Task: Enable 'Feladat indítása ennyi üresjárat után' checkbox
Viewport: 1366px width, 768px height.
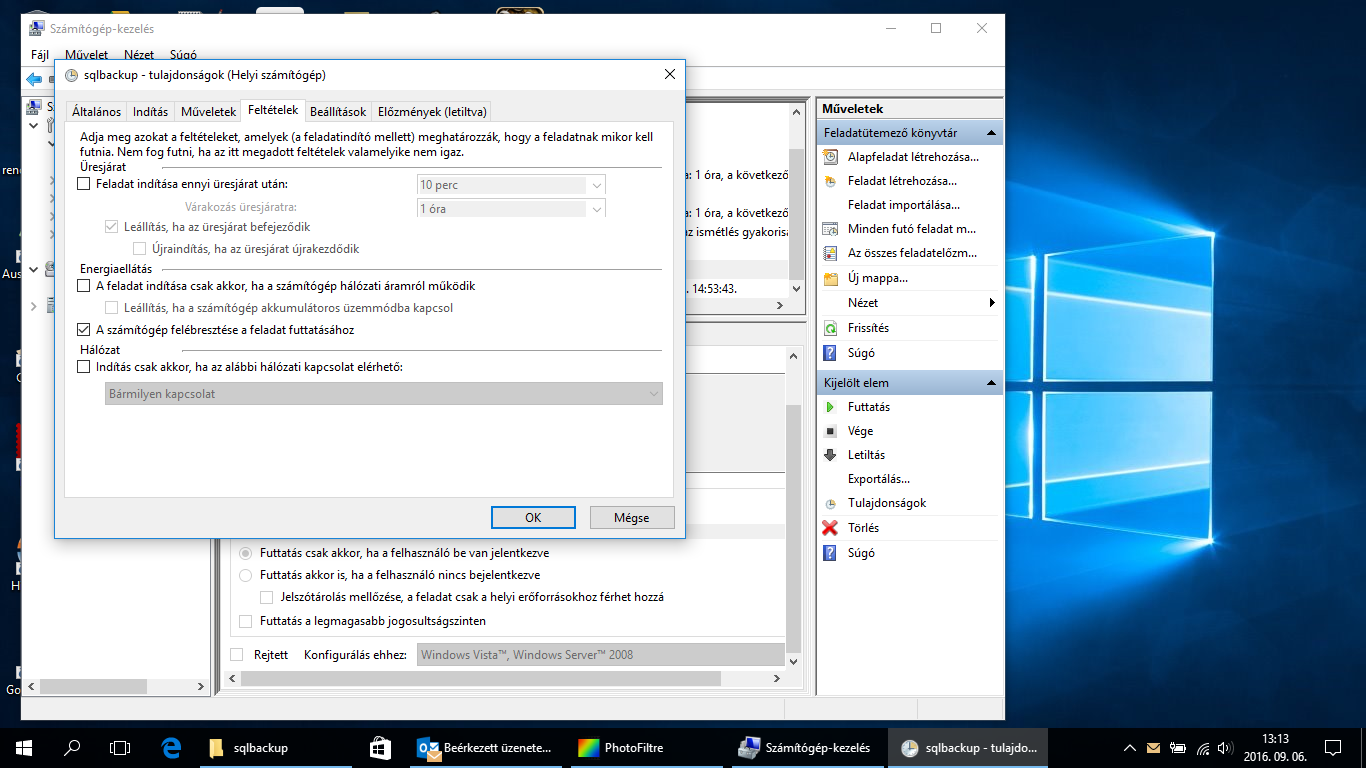Action: click(x=84, y=184)
